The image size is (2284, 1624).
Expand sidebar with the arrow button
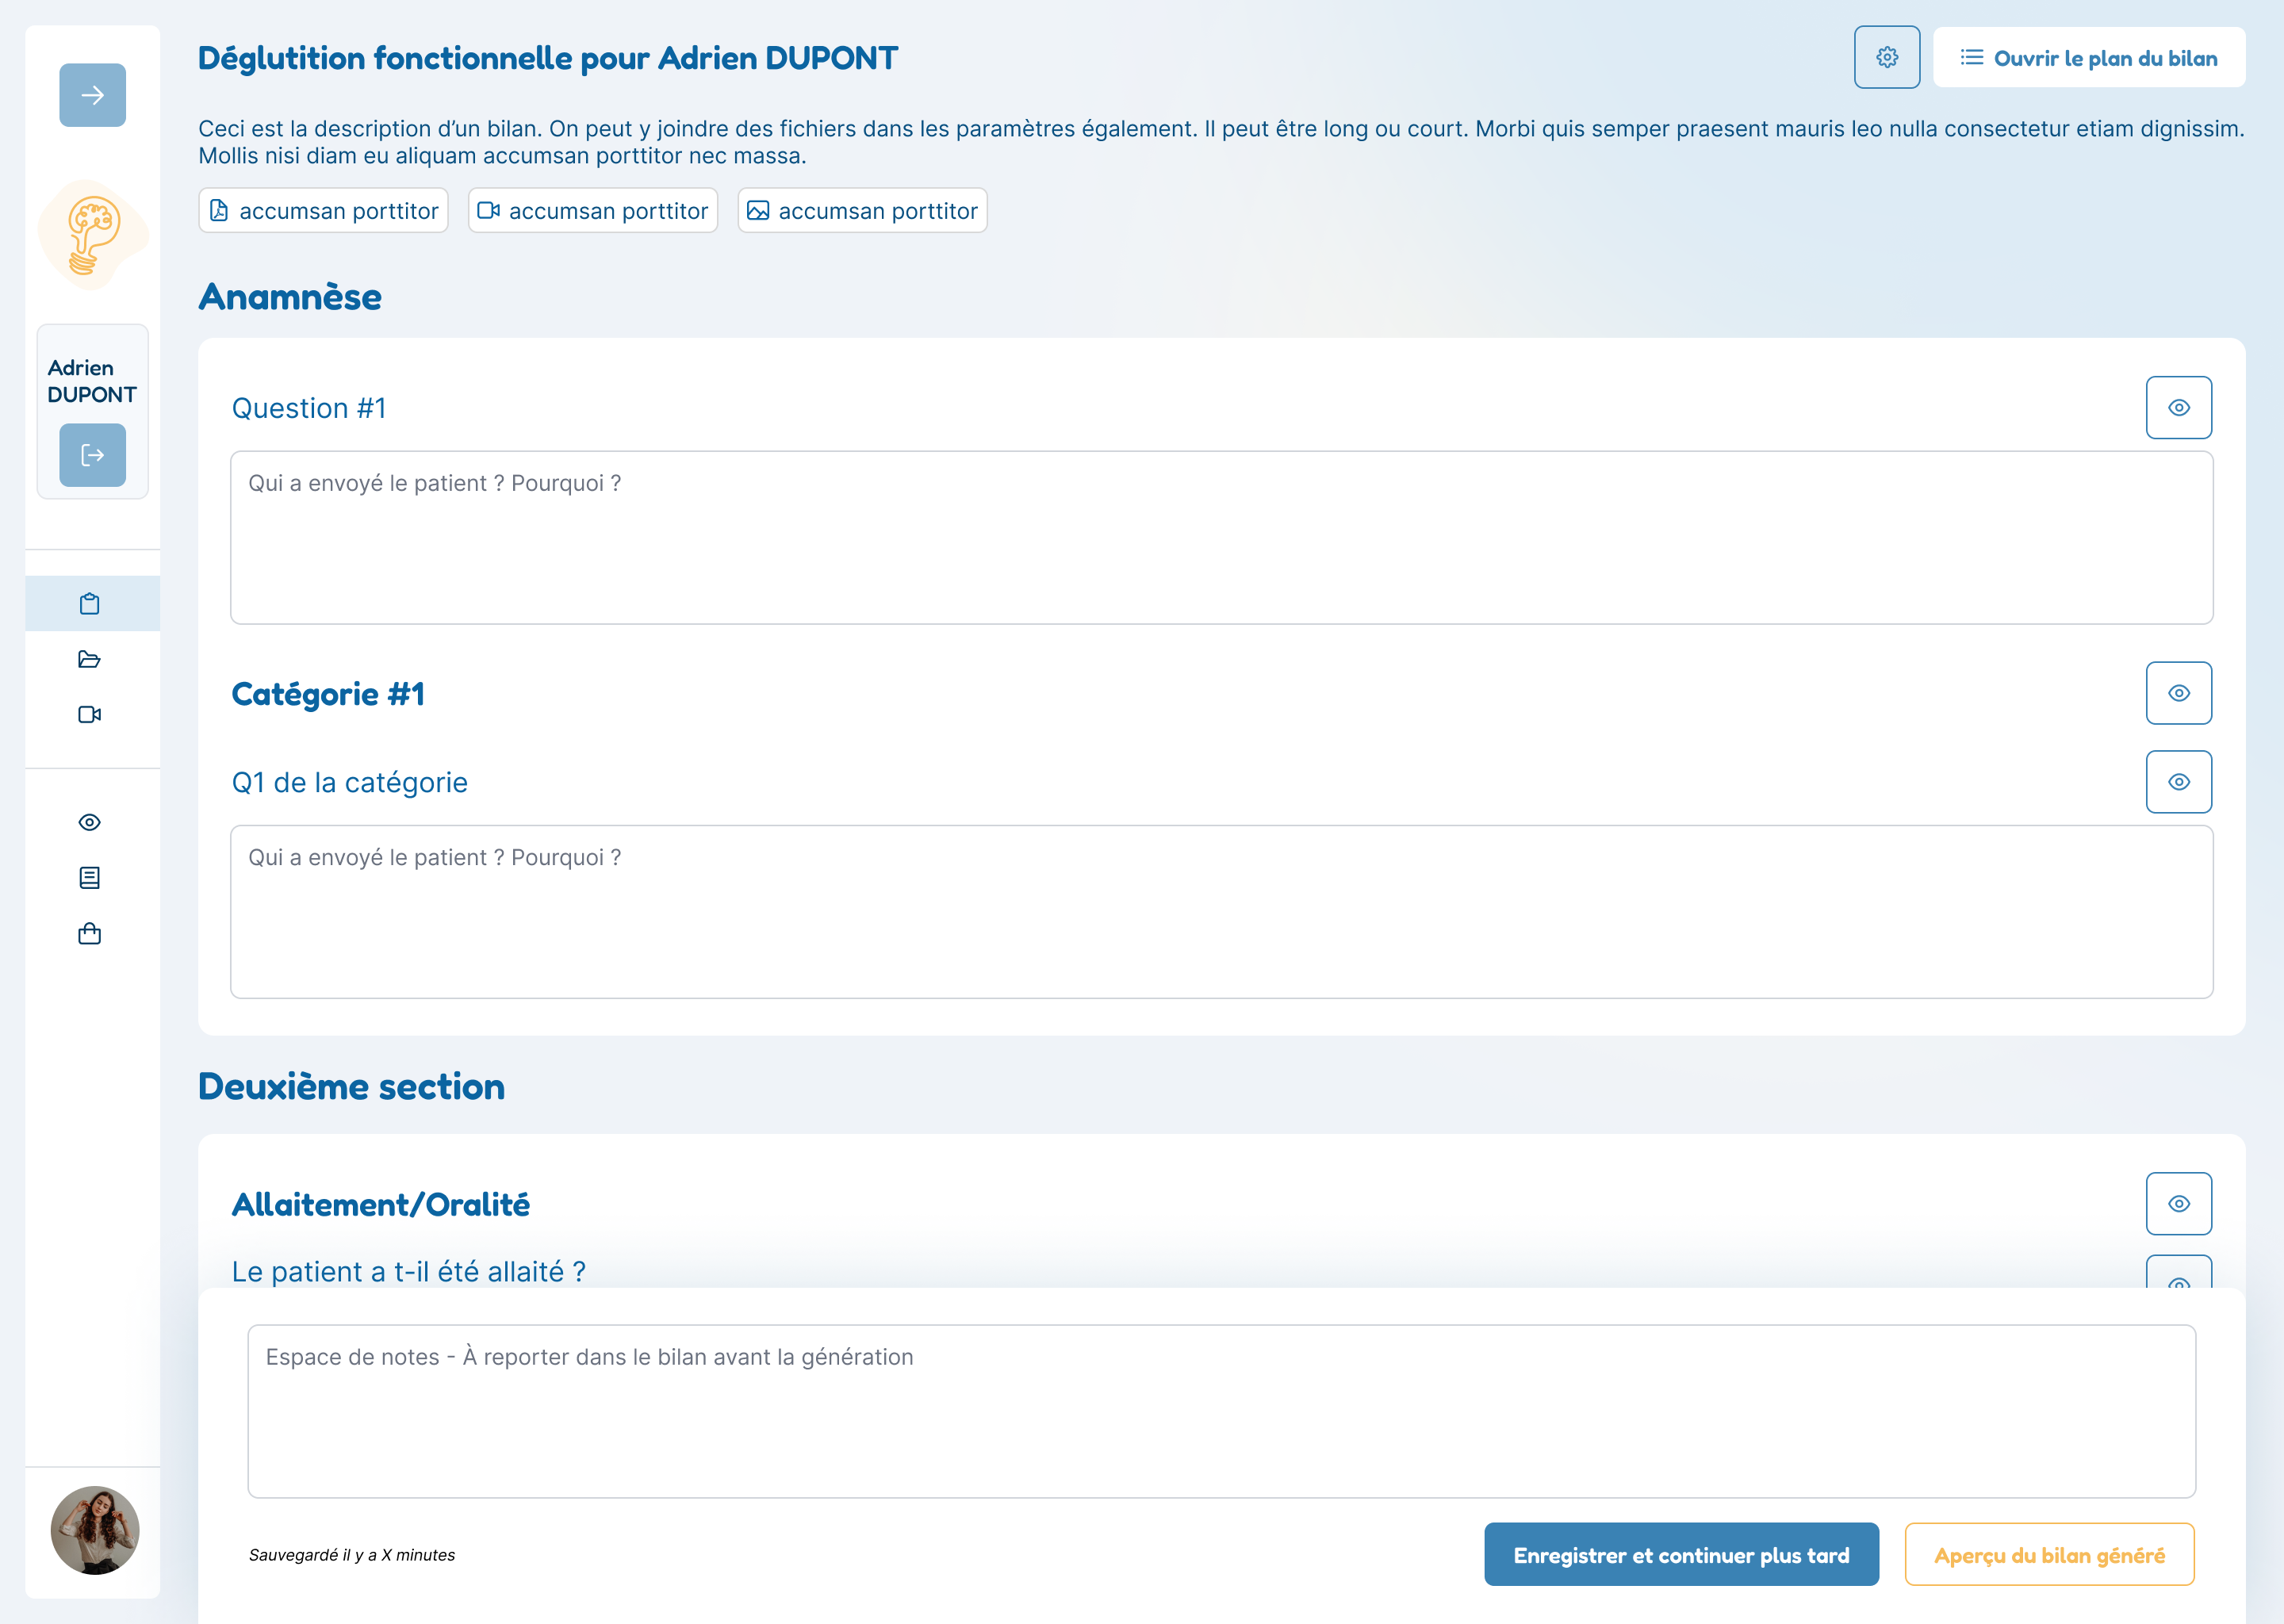click(x=92, y=95)
